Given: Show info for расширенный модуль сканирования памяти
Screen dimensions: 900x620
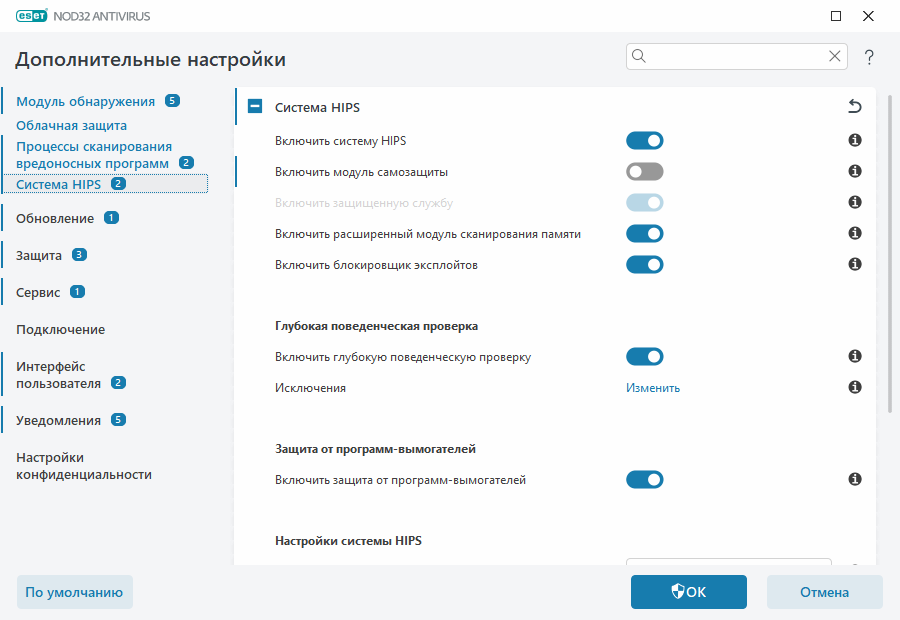Looking at the screenshot, I should coord(855,234).
